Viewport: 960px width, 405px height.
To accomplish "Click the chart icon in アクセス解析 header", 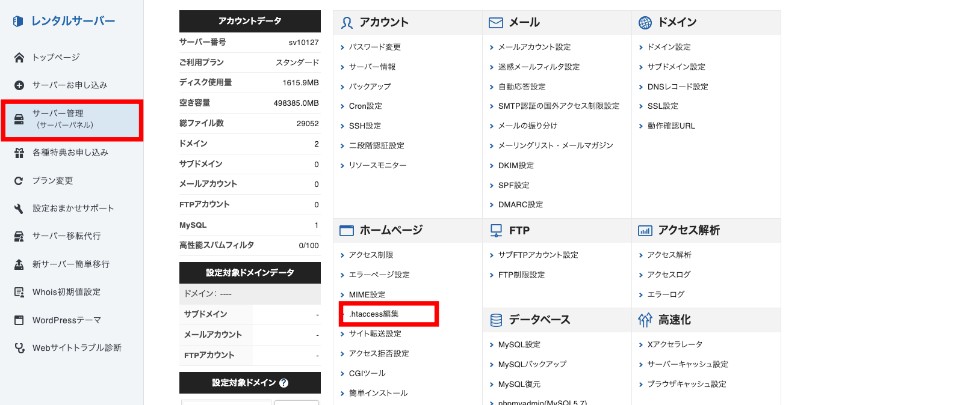I will [645, 231].
